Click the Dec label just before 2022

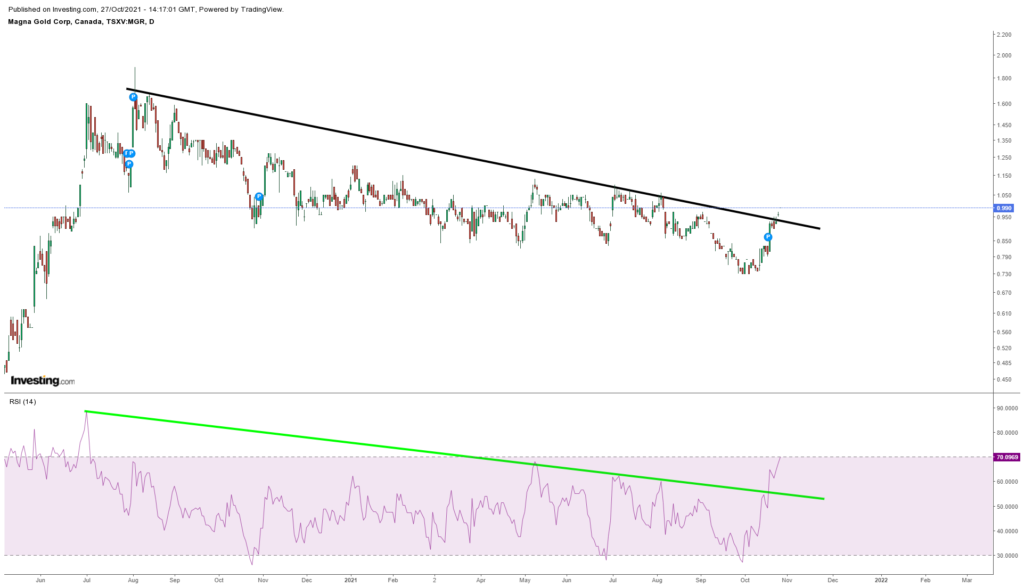pyautogui.click(x=833, y=579)
